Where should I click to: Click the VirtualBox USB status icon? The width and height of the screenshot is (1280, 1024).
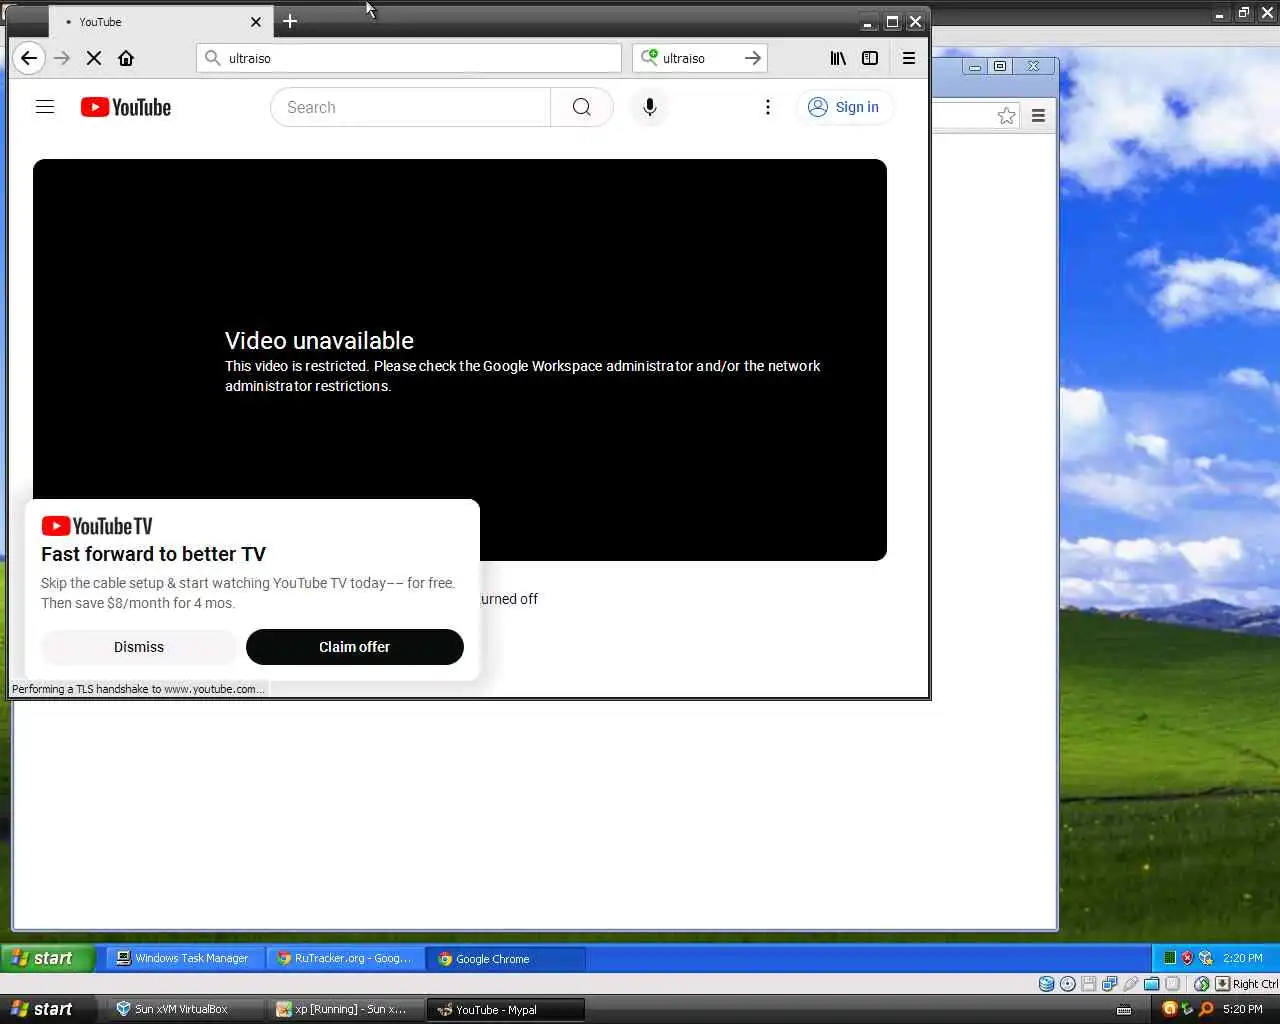pos(1131,984)
